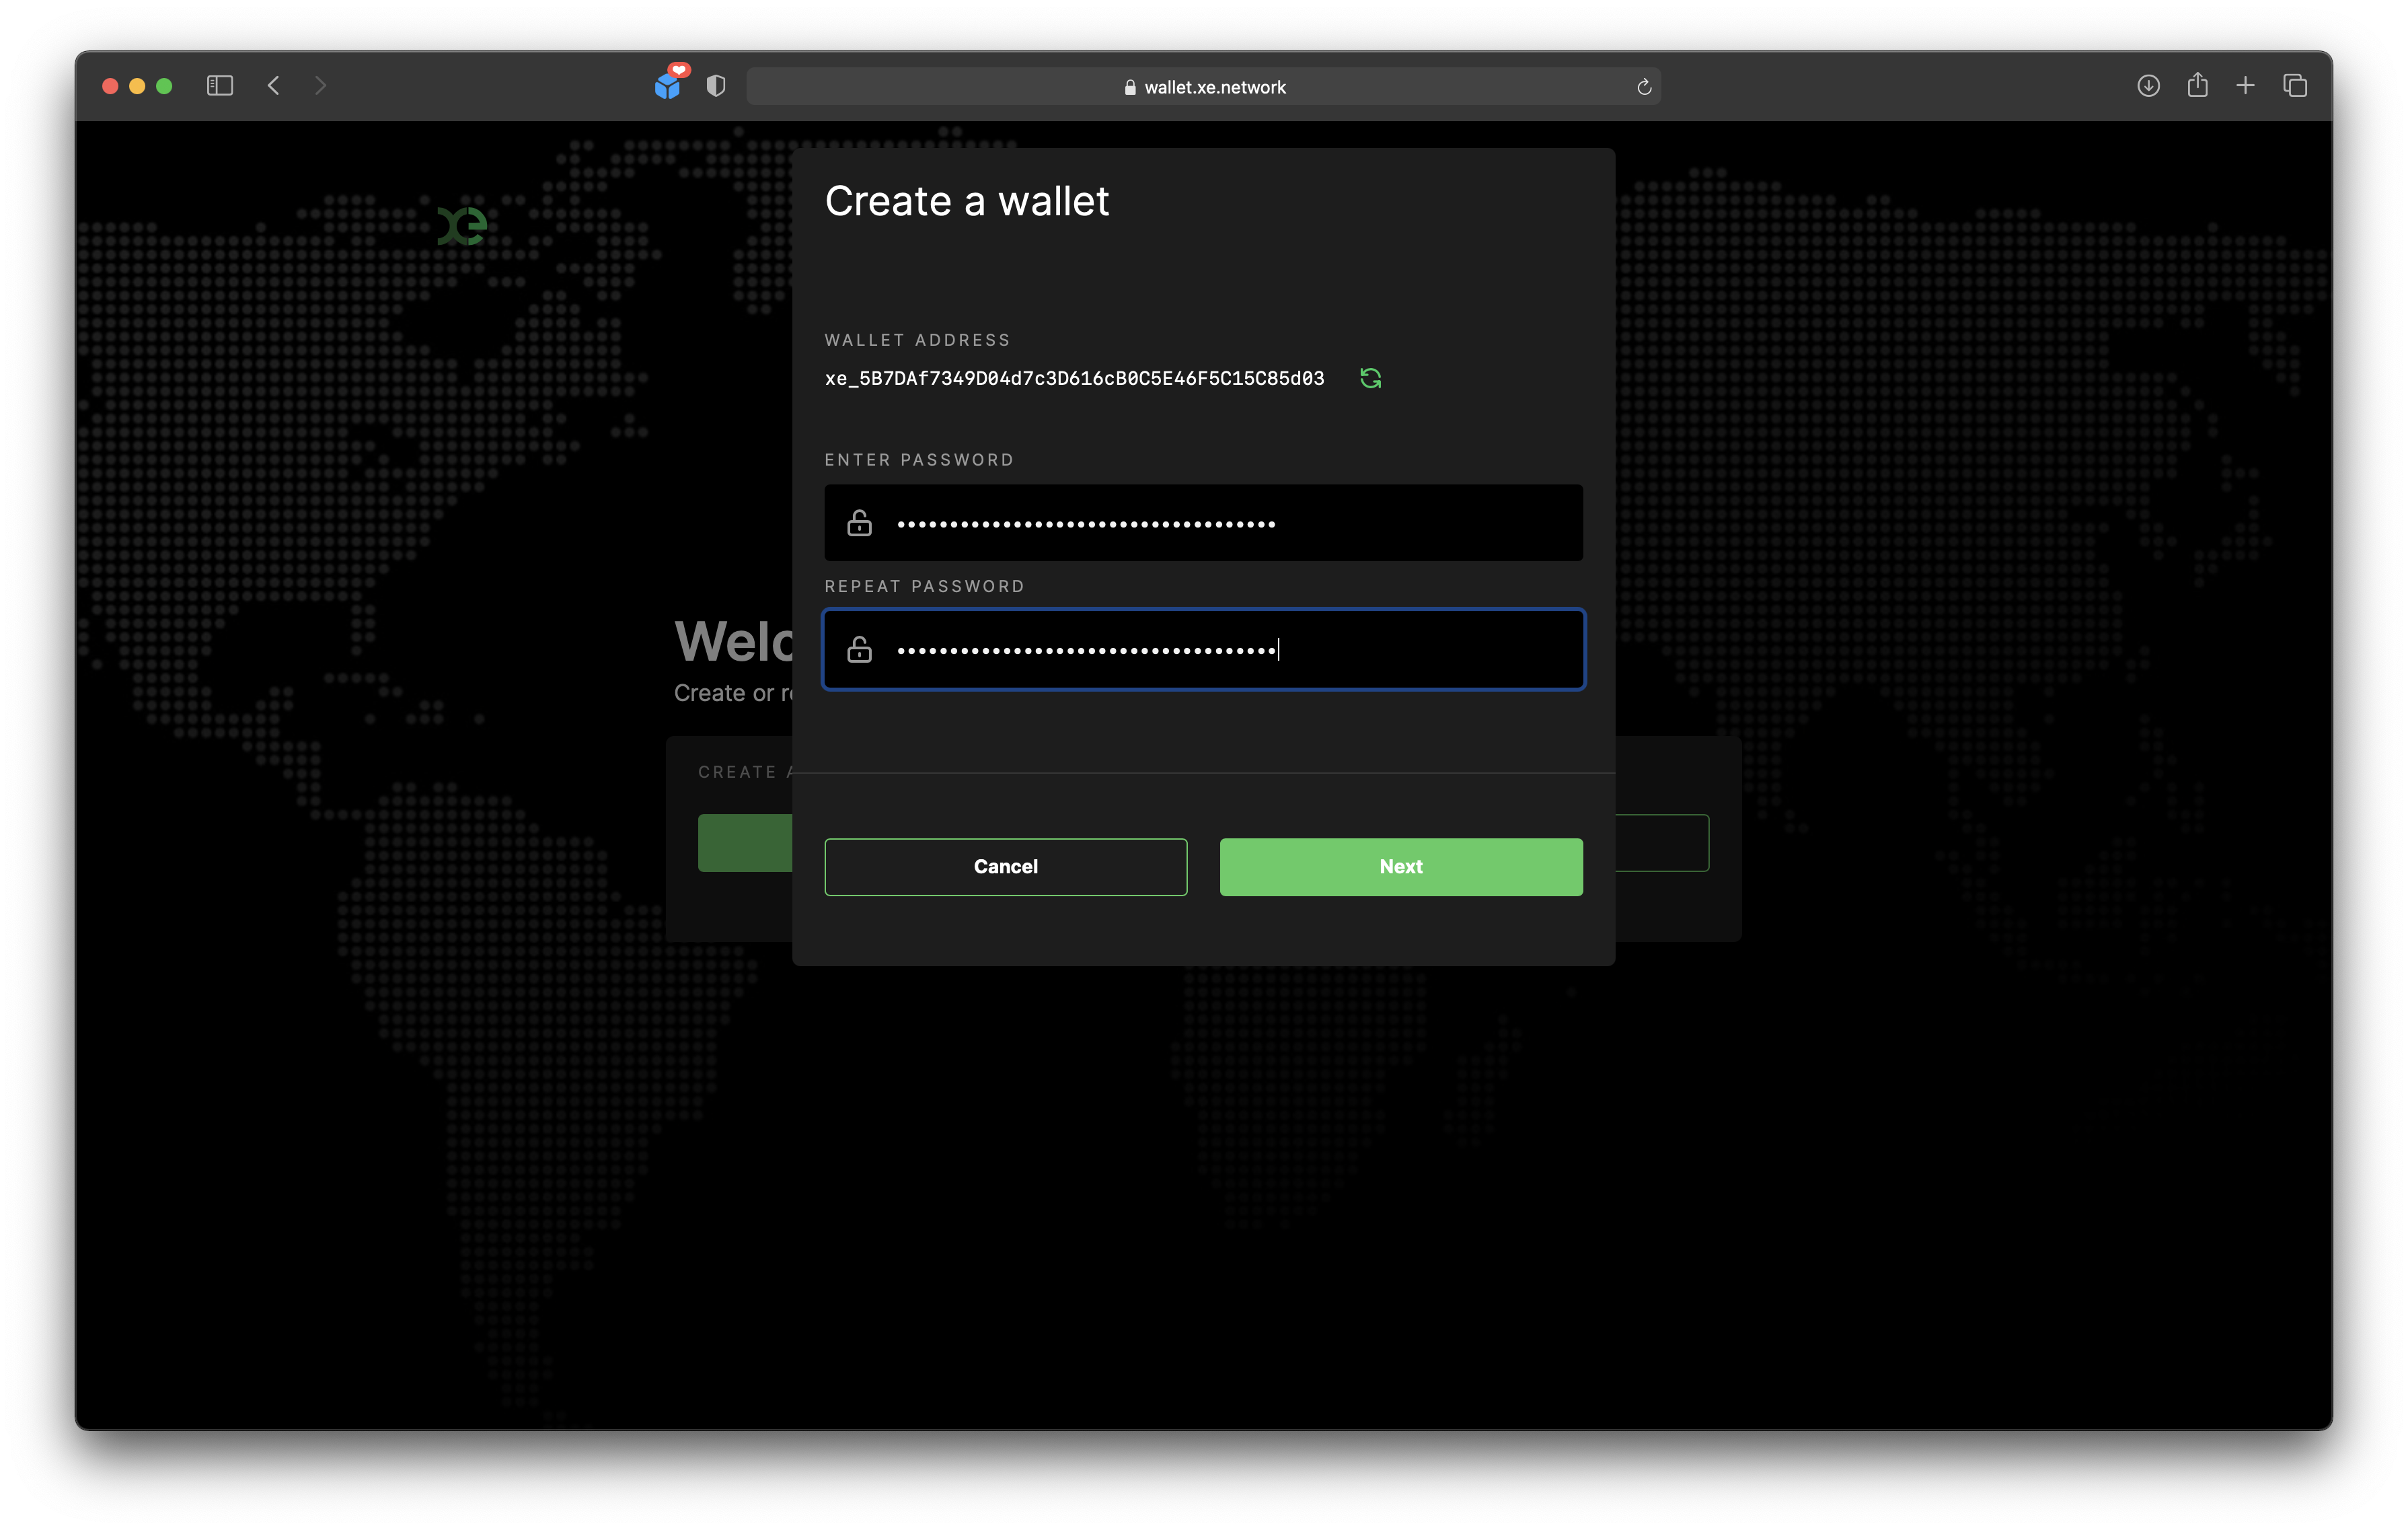
Task: Open the blue cube extension icon
Action: 668,86
